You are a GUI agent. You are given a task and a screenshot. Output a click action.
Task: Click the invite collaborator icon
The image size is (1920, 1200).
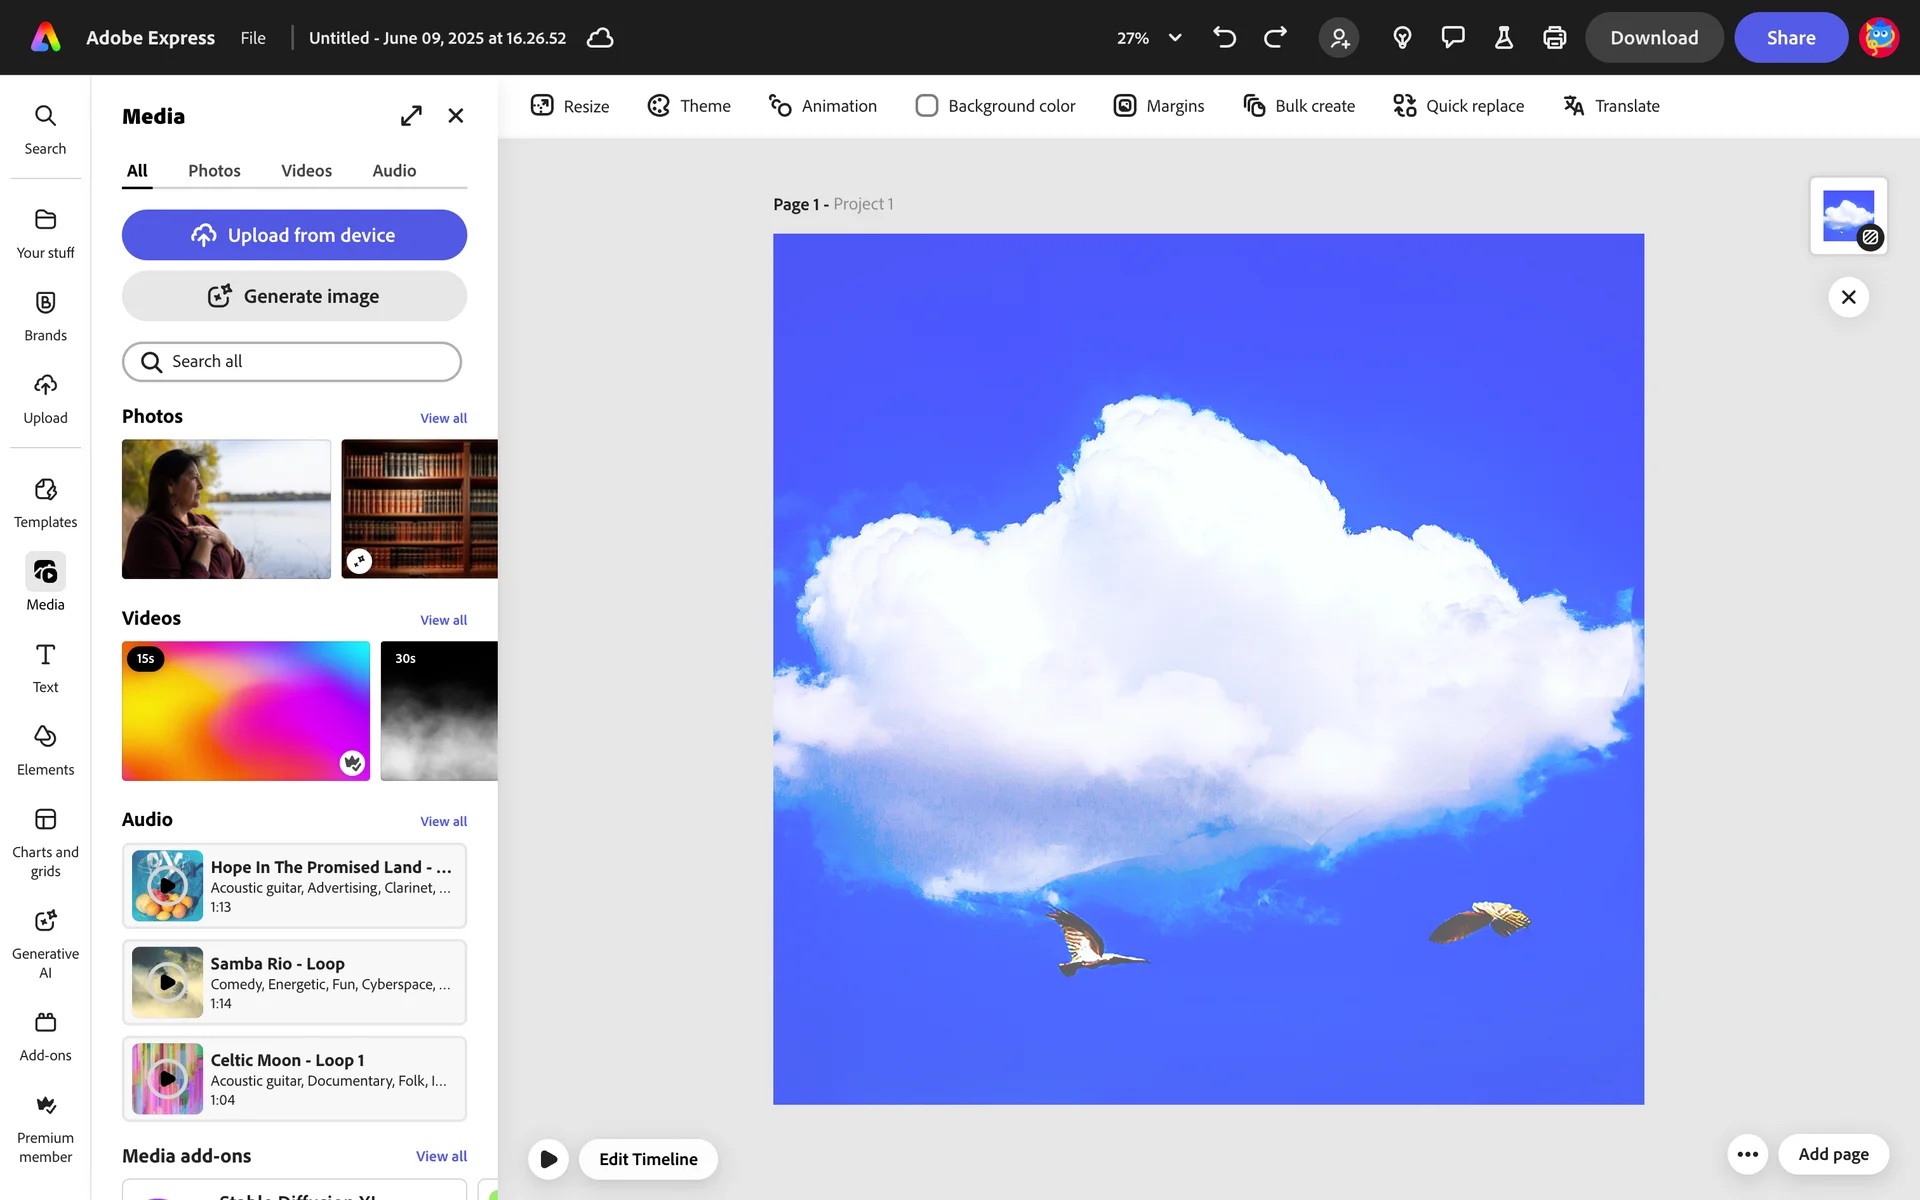coord(1339,38)
